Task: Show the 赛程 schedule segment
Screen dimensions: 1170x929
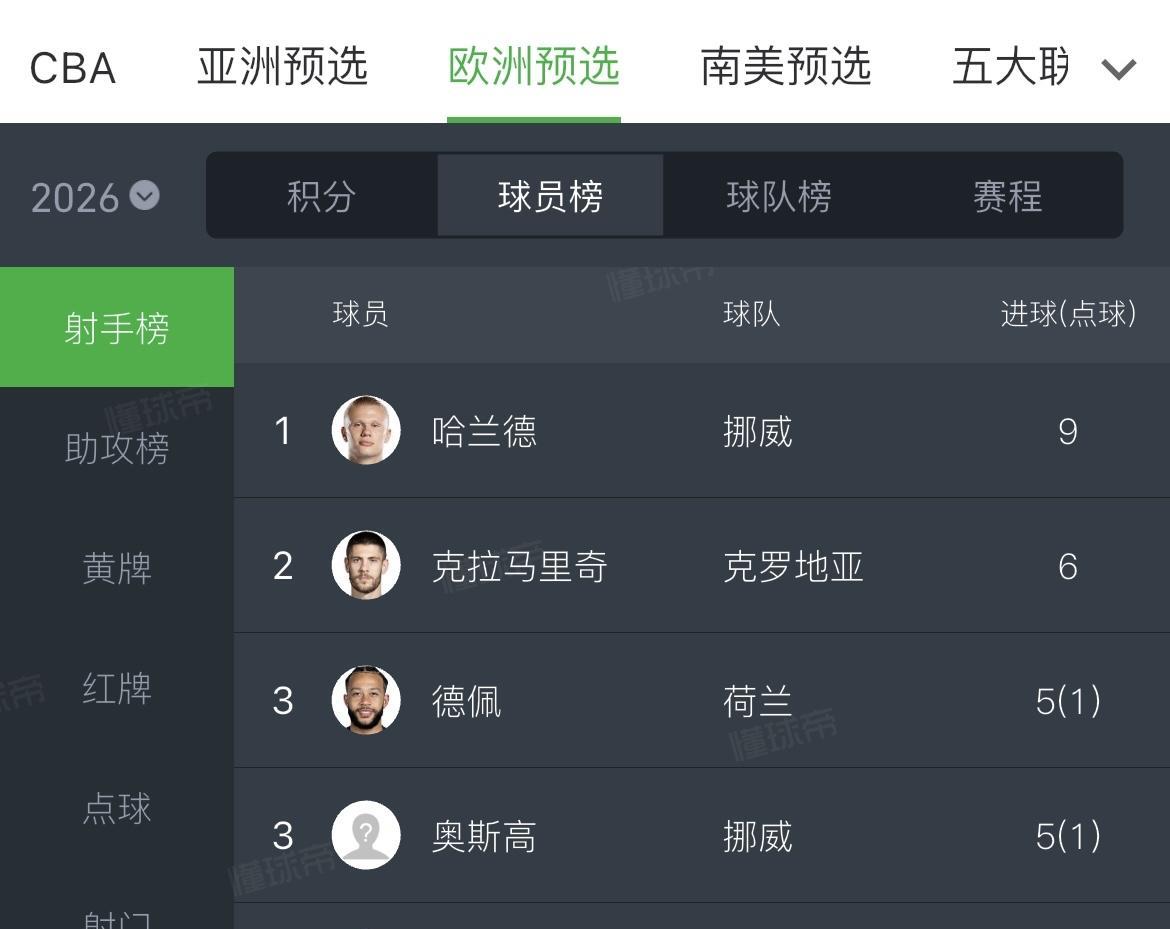Action: 1007,196
